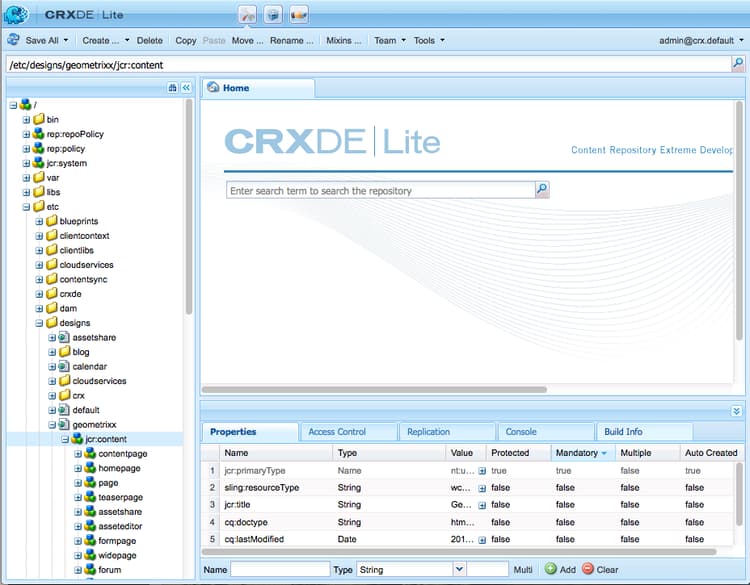The height and width of the screenshot is (585, 750).
Task: Click the repository path address field
Action: point(368,65)
